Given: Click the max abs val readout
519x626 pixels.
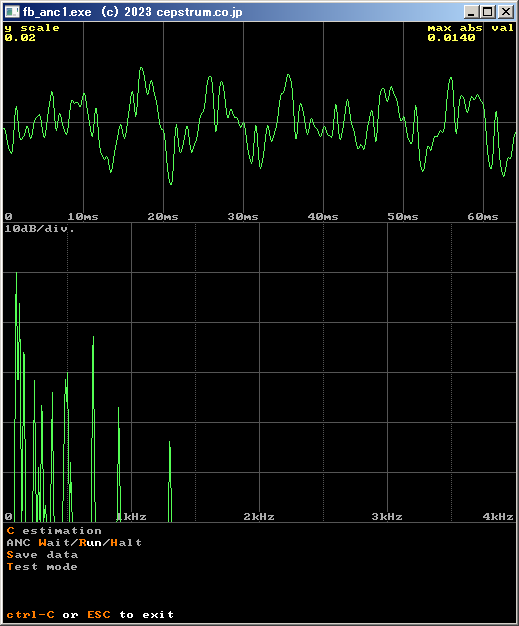Looking at the screenshot, I should pos(470,33).
